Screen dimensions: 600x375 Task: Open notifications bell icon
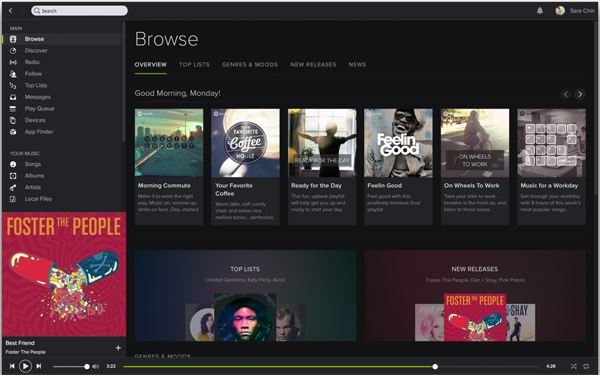point(540,11)
